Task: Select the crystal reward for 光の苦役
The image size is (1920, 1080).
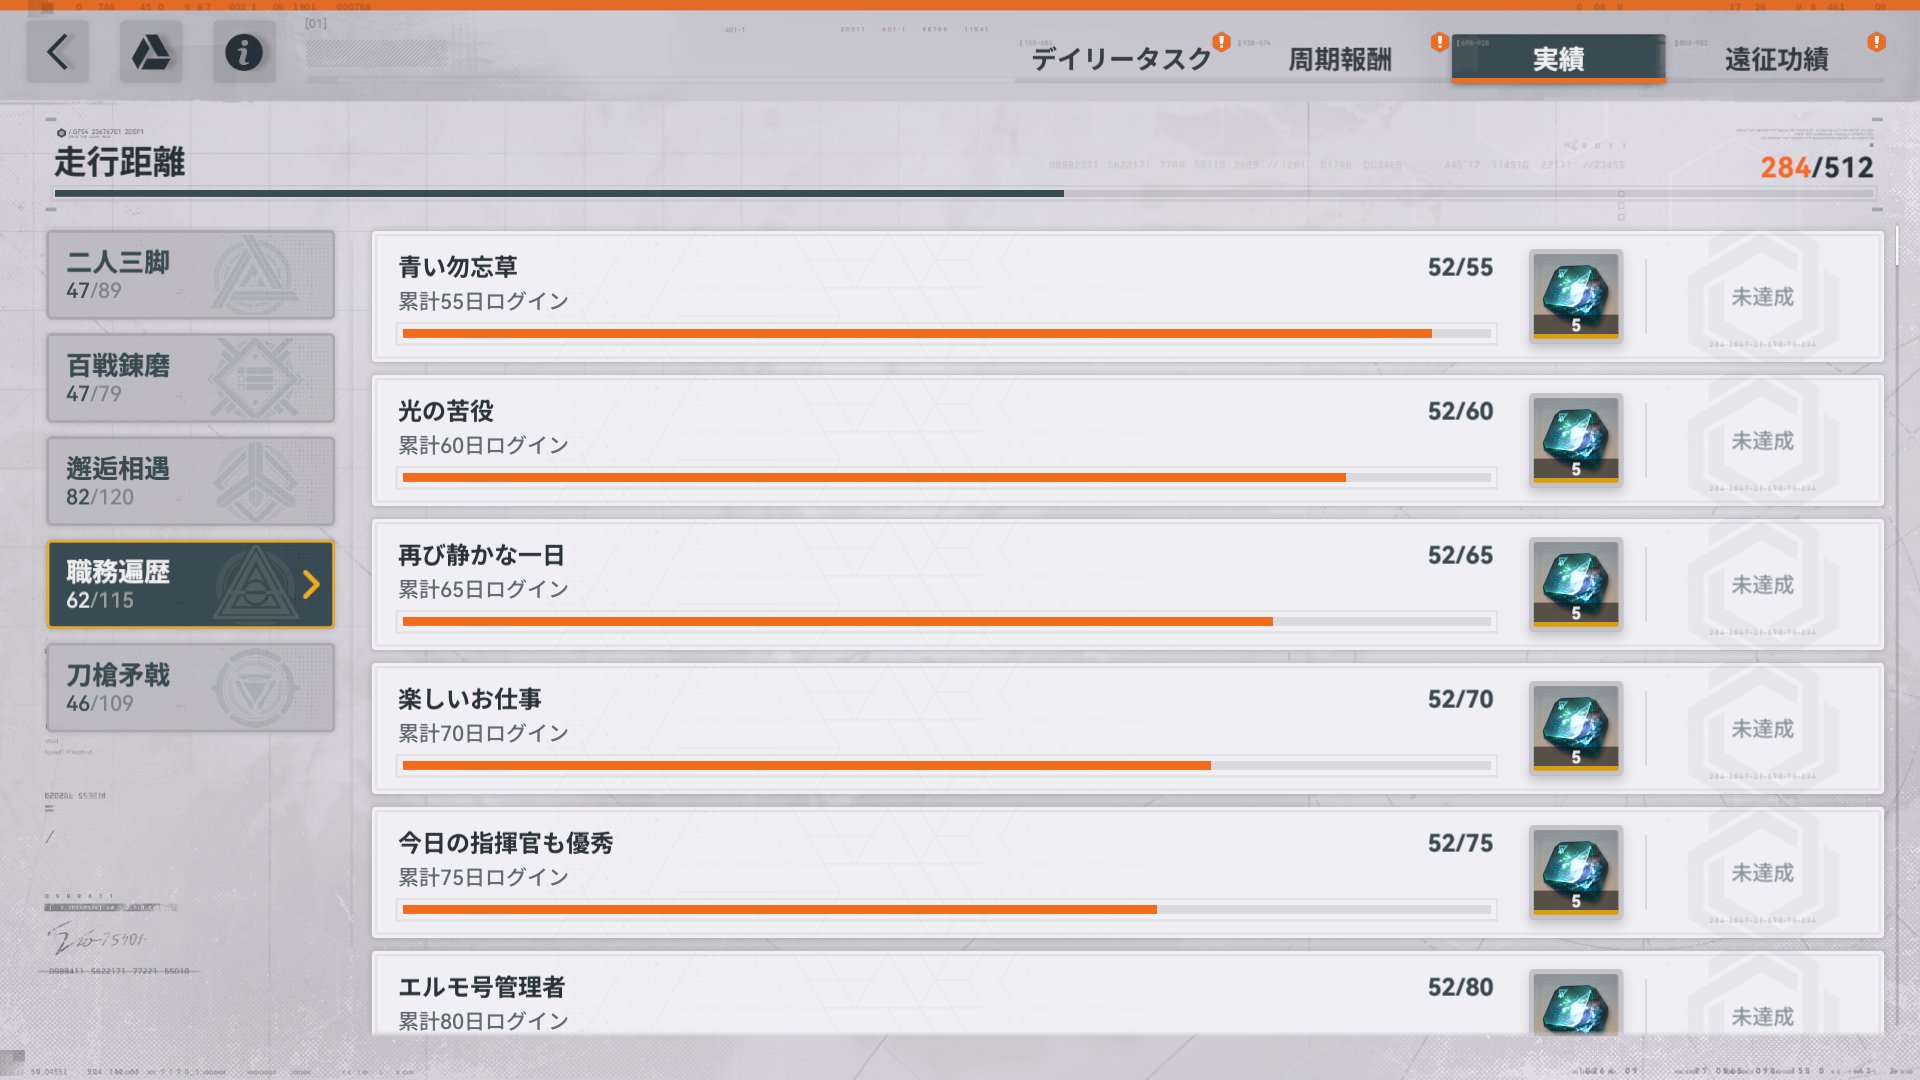Action: [x=1576, y=440]
